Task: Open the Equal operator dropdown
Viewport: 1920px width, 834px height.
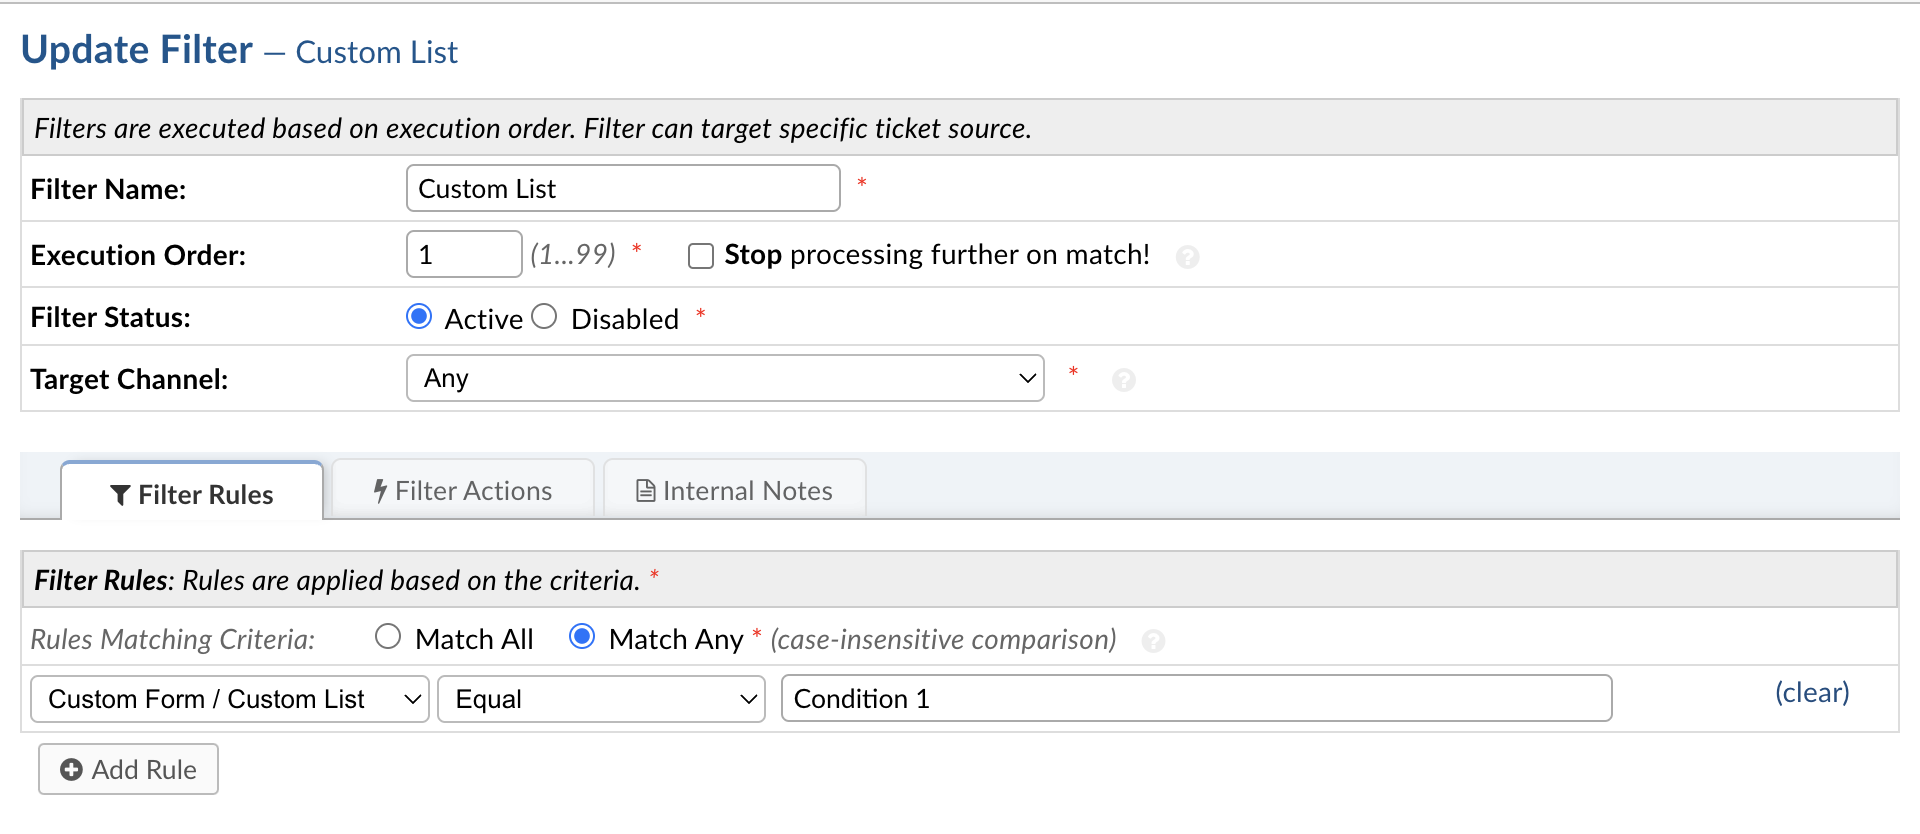Action: pyautogui.click(x=601, y=699)
